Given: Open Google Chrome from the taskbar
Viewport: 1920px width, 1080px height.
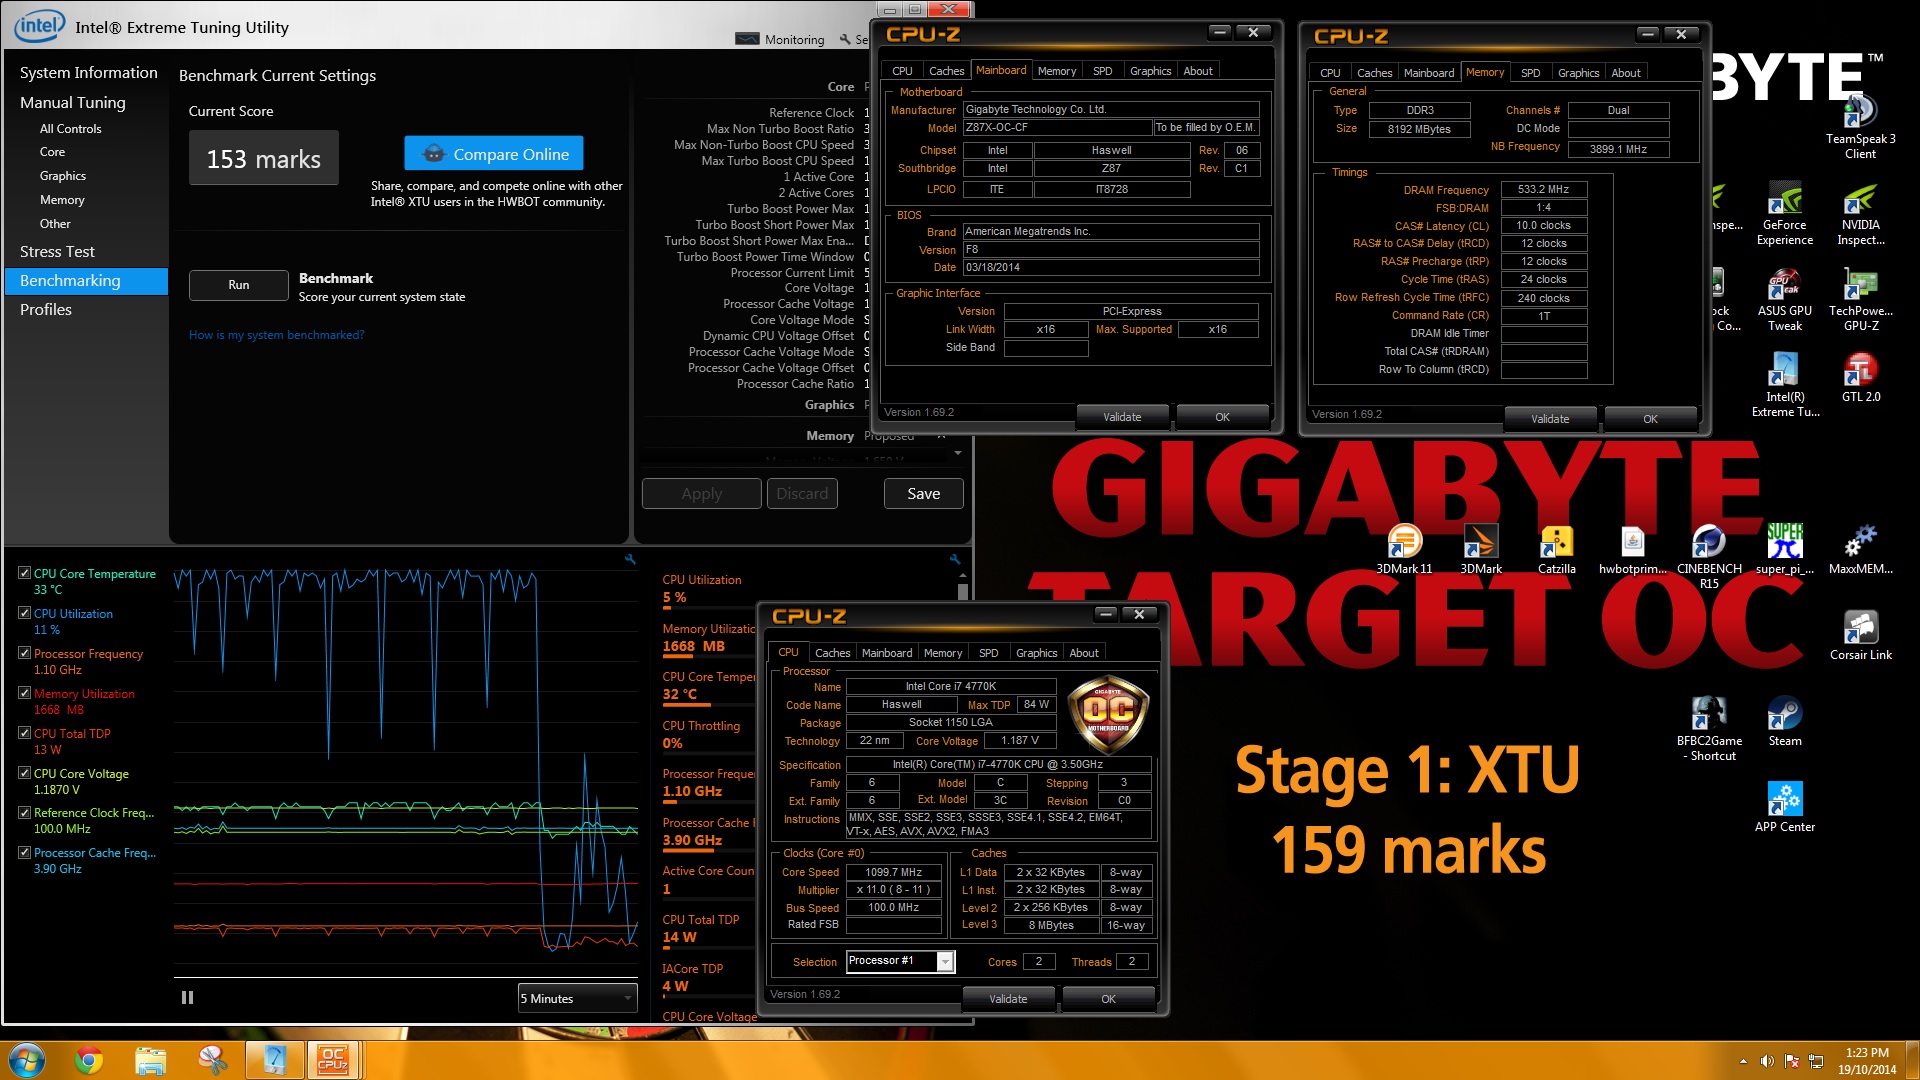Looking at the screenshot, I should 89,1059.
